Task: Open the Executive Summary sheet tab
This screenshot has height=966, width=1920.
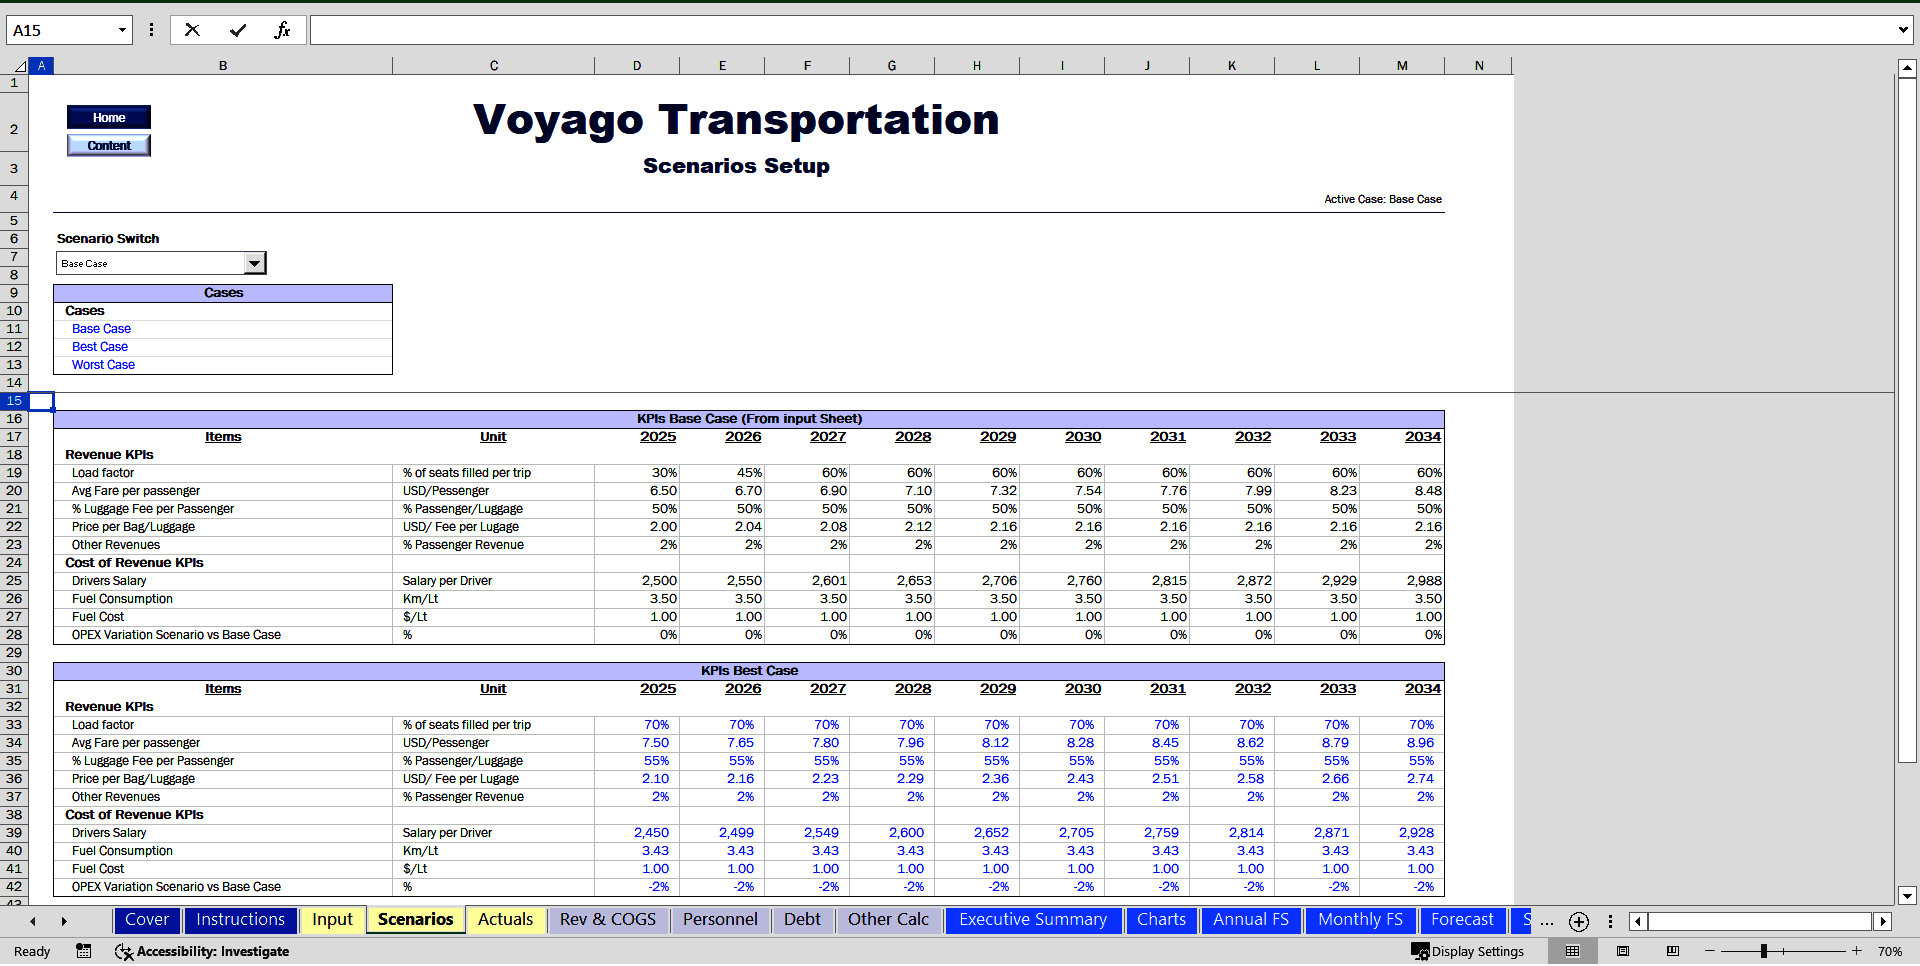Action: pos(1033,920)
